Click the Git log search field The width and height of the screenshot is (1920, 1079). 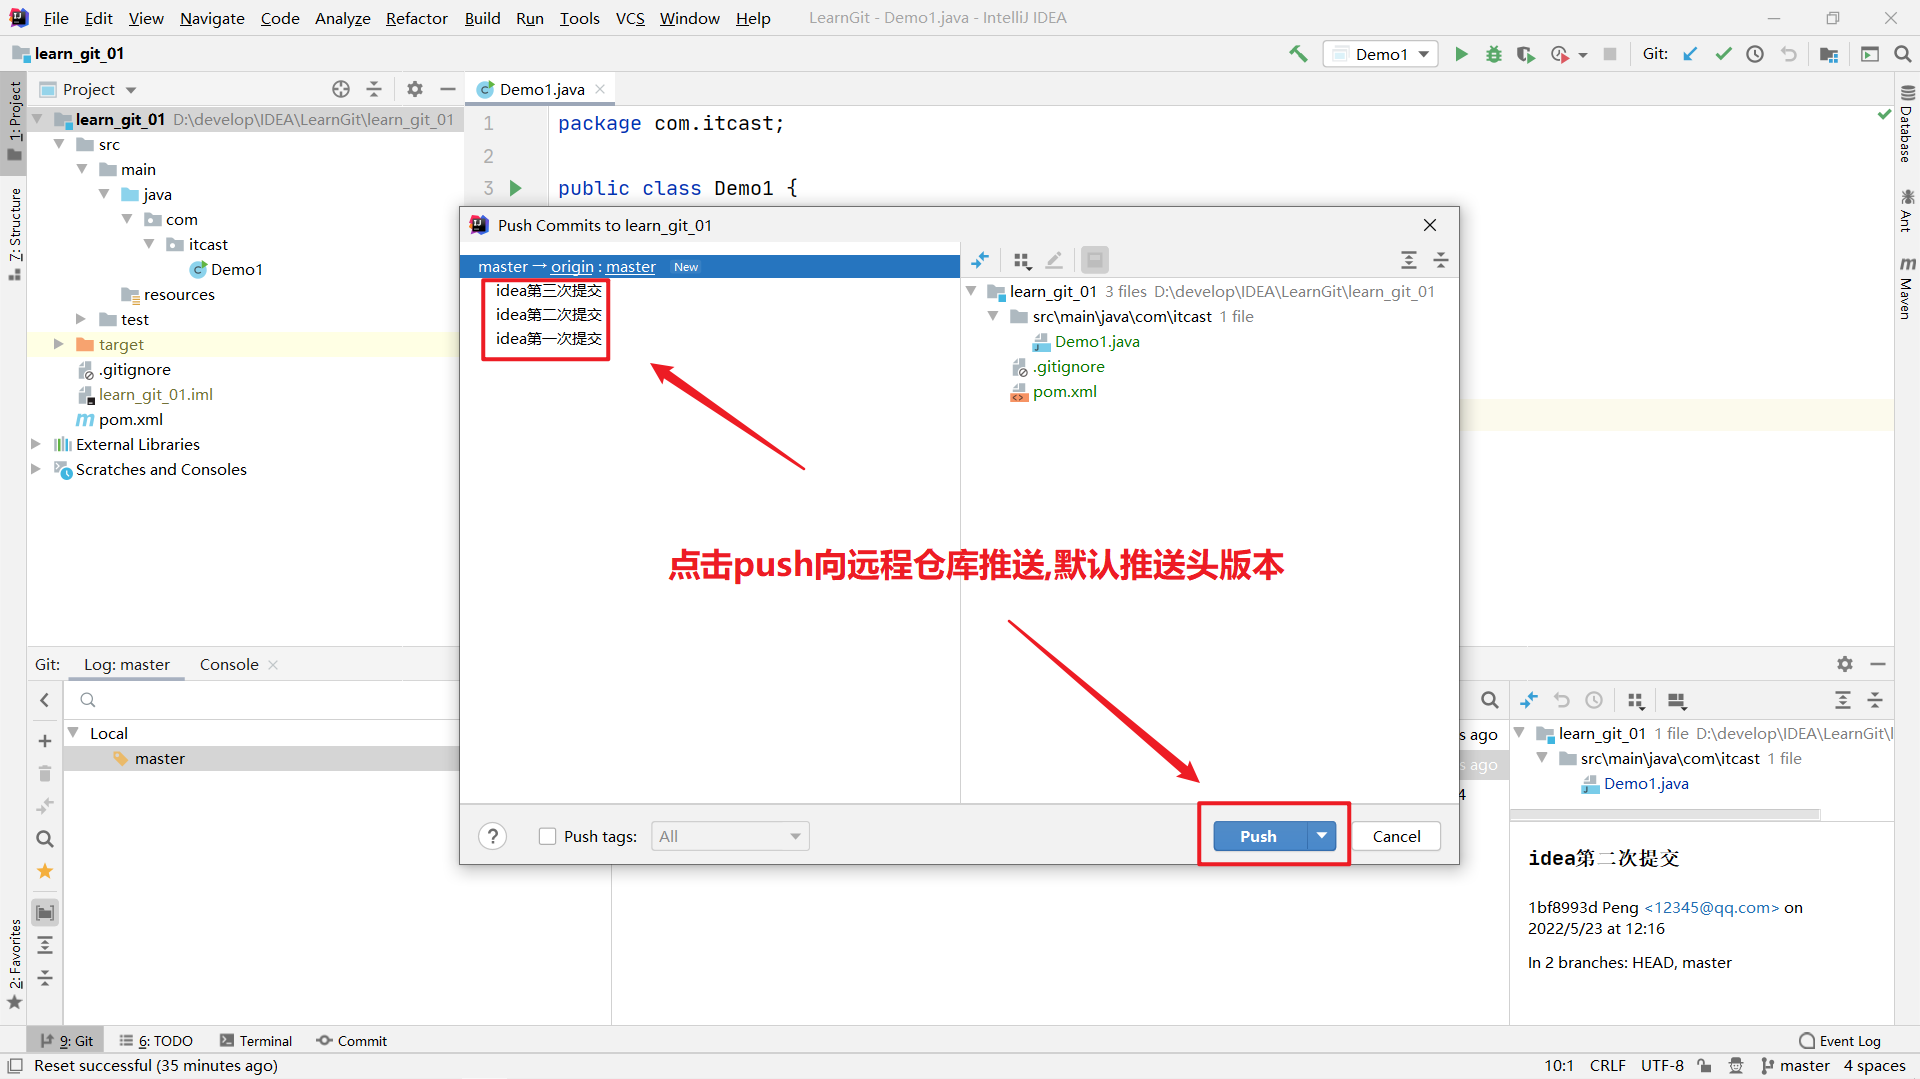(262, 700)
